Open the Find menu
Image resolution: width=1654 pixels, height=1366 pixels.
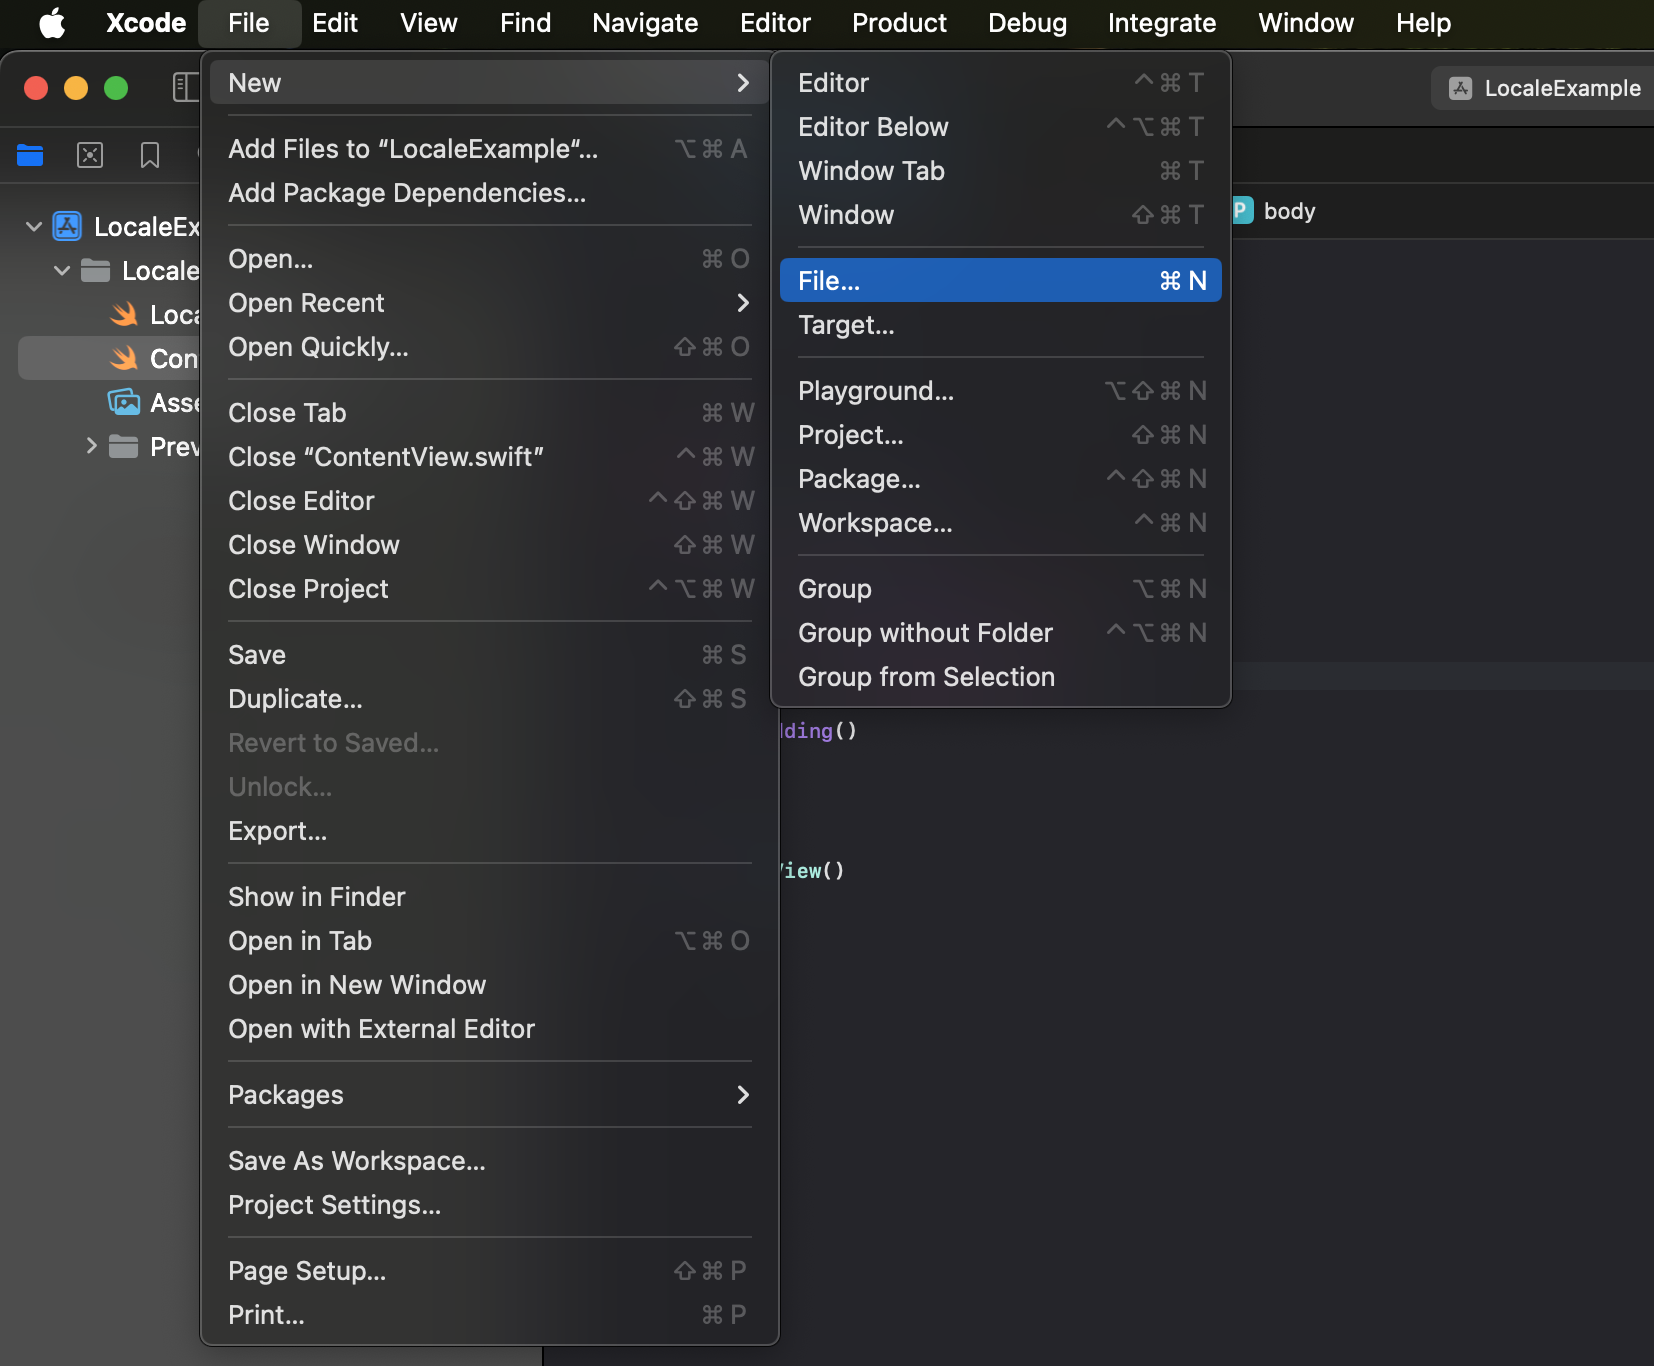pyautogui.click(x=526, y=22)
